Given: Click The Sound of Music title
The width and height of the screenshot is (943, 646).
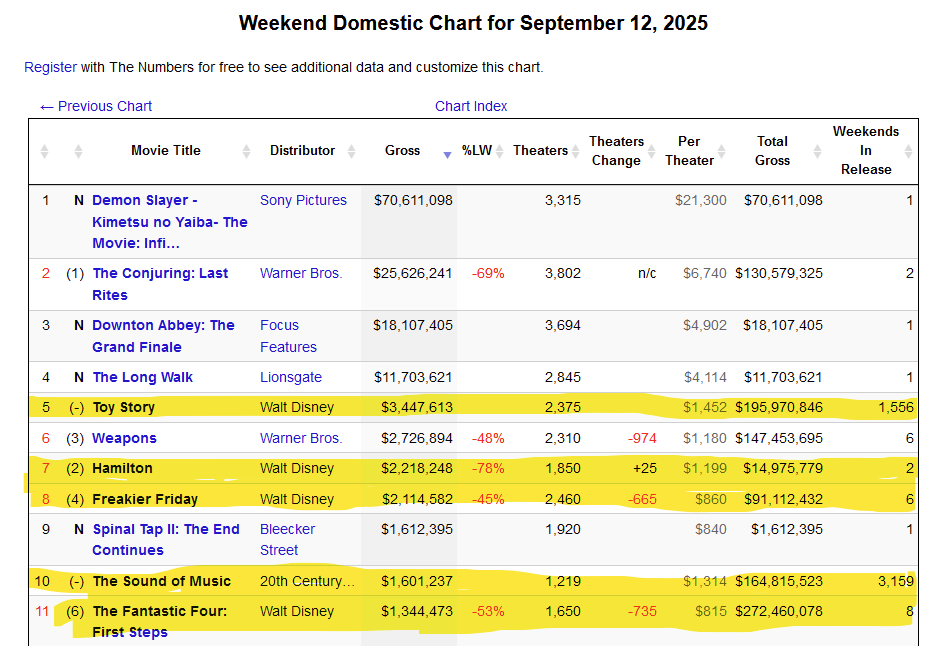Looking at the screenshot, I should coord(162,582).
